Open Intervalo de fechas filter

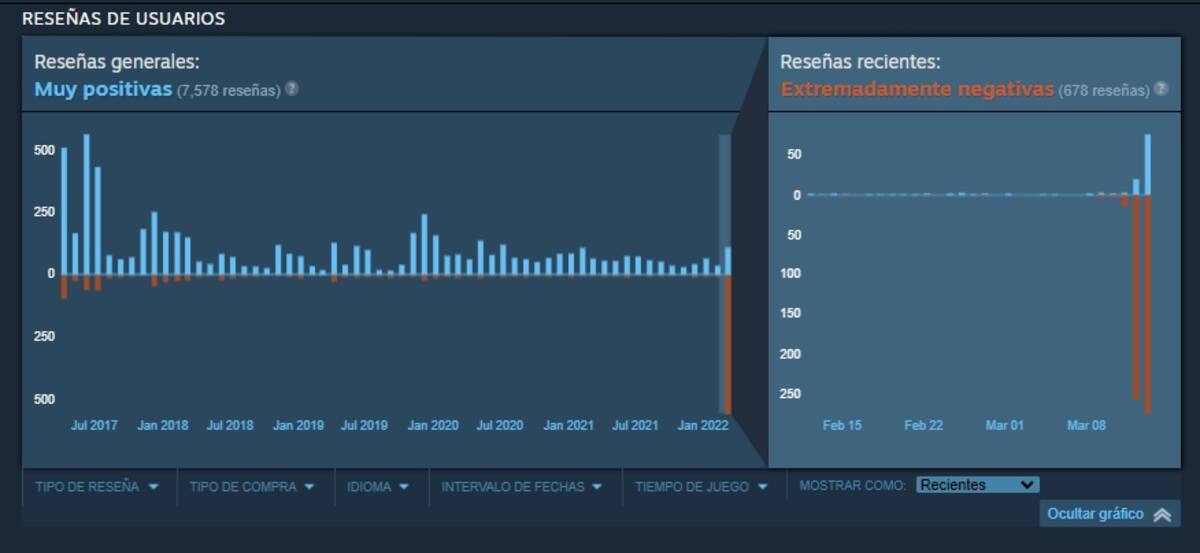pos(521,487)
